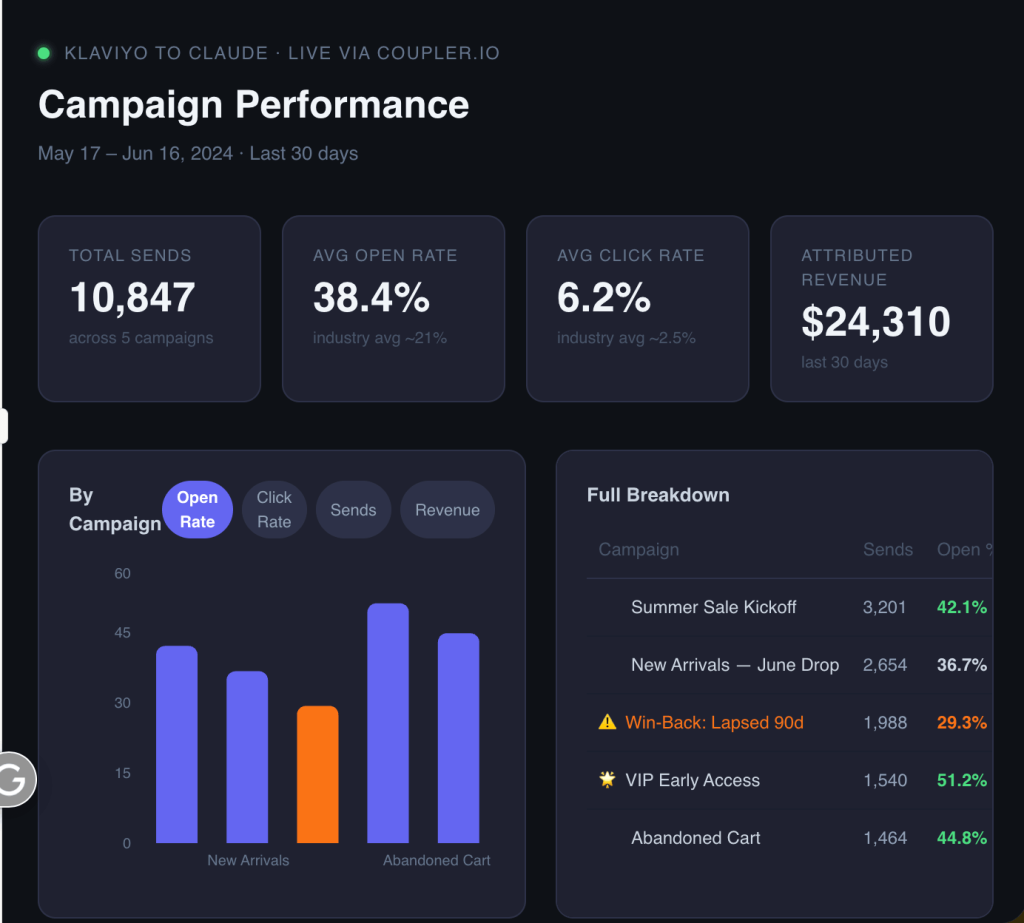
Task: Sort table by Open % column header
Action: [x=965, y=549]
